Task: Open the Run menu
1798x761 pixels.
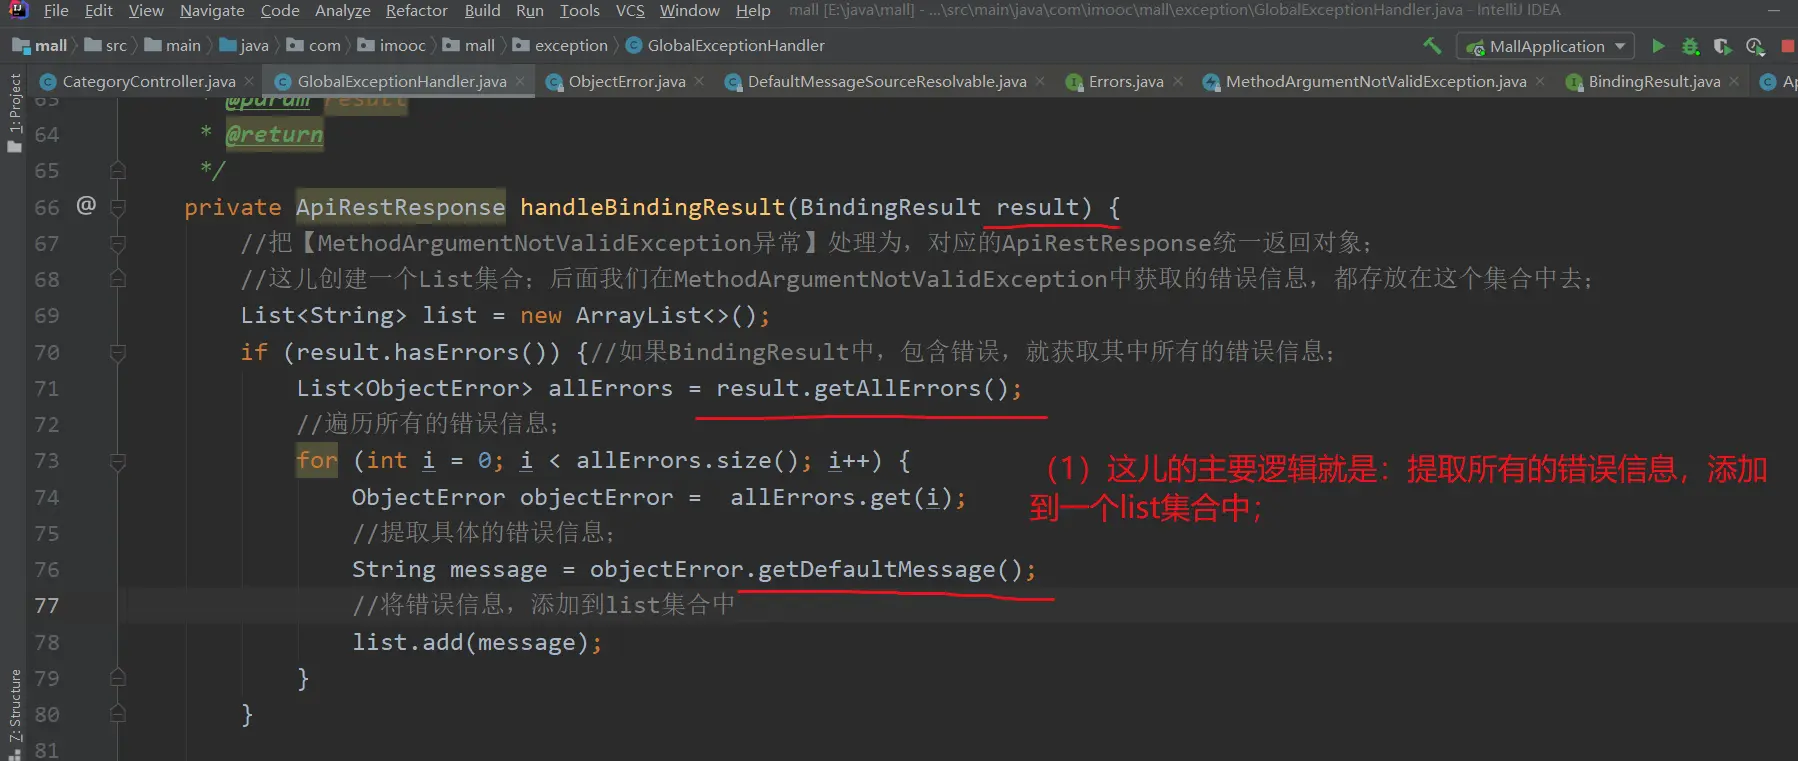Action: point(530,10)
